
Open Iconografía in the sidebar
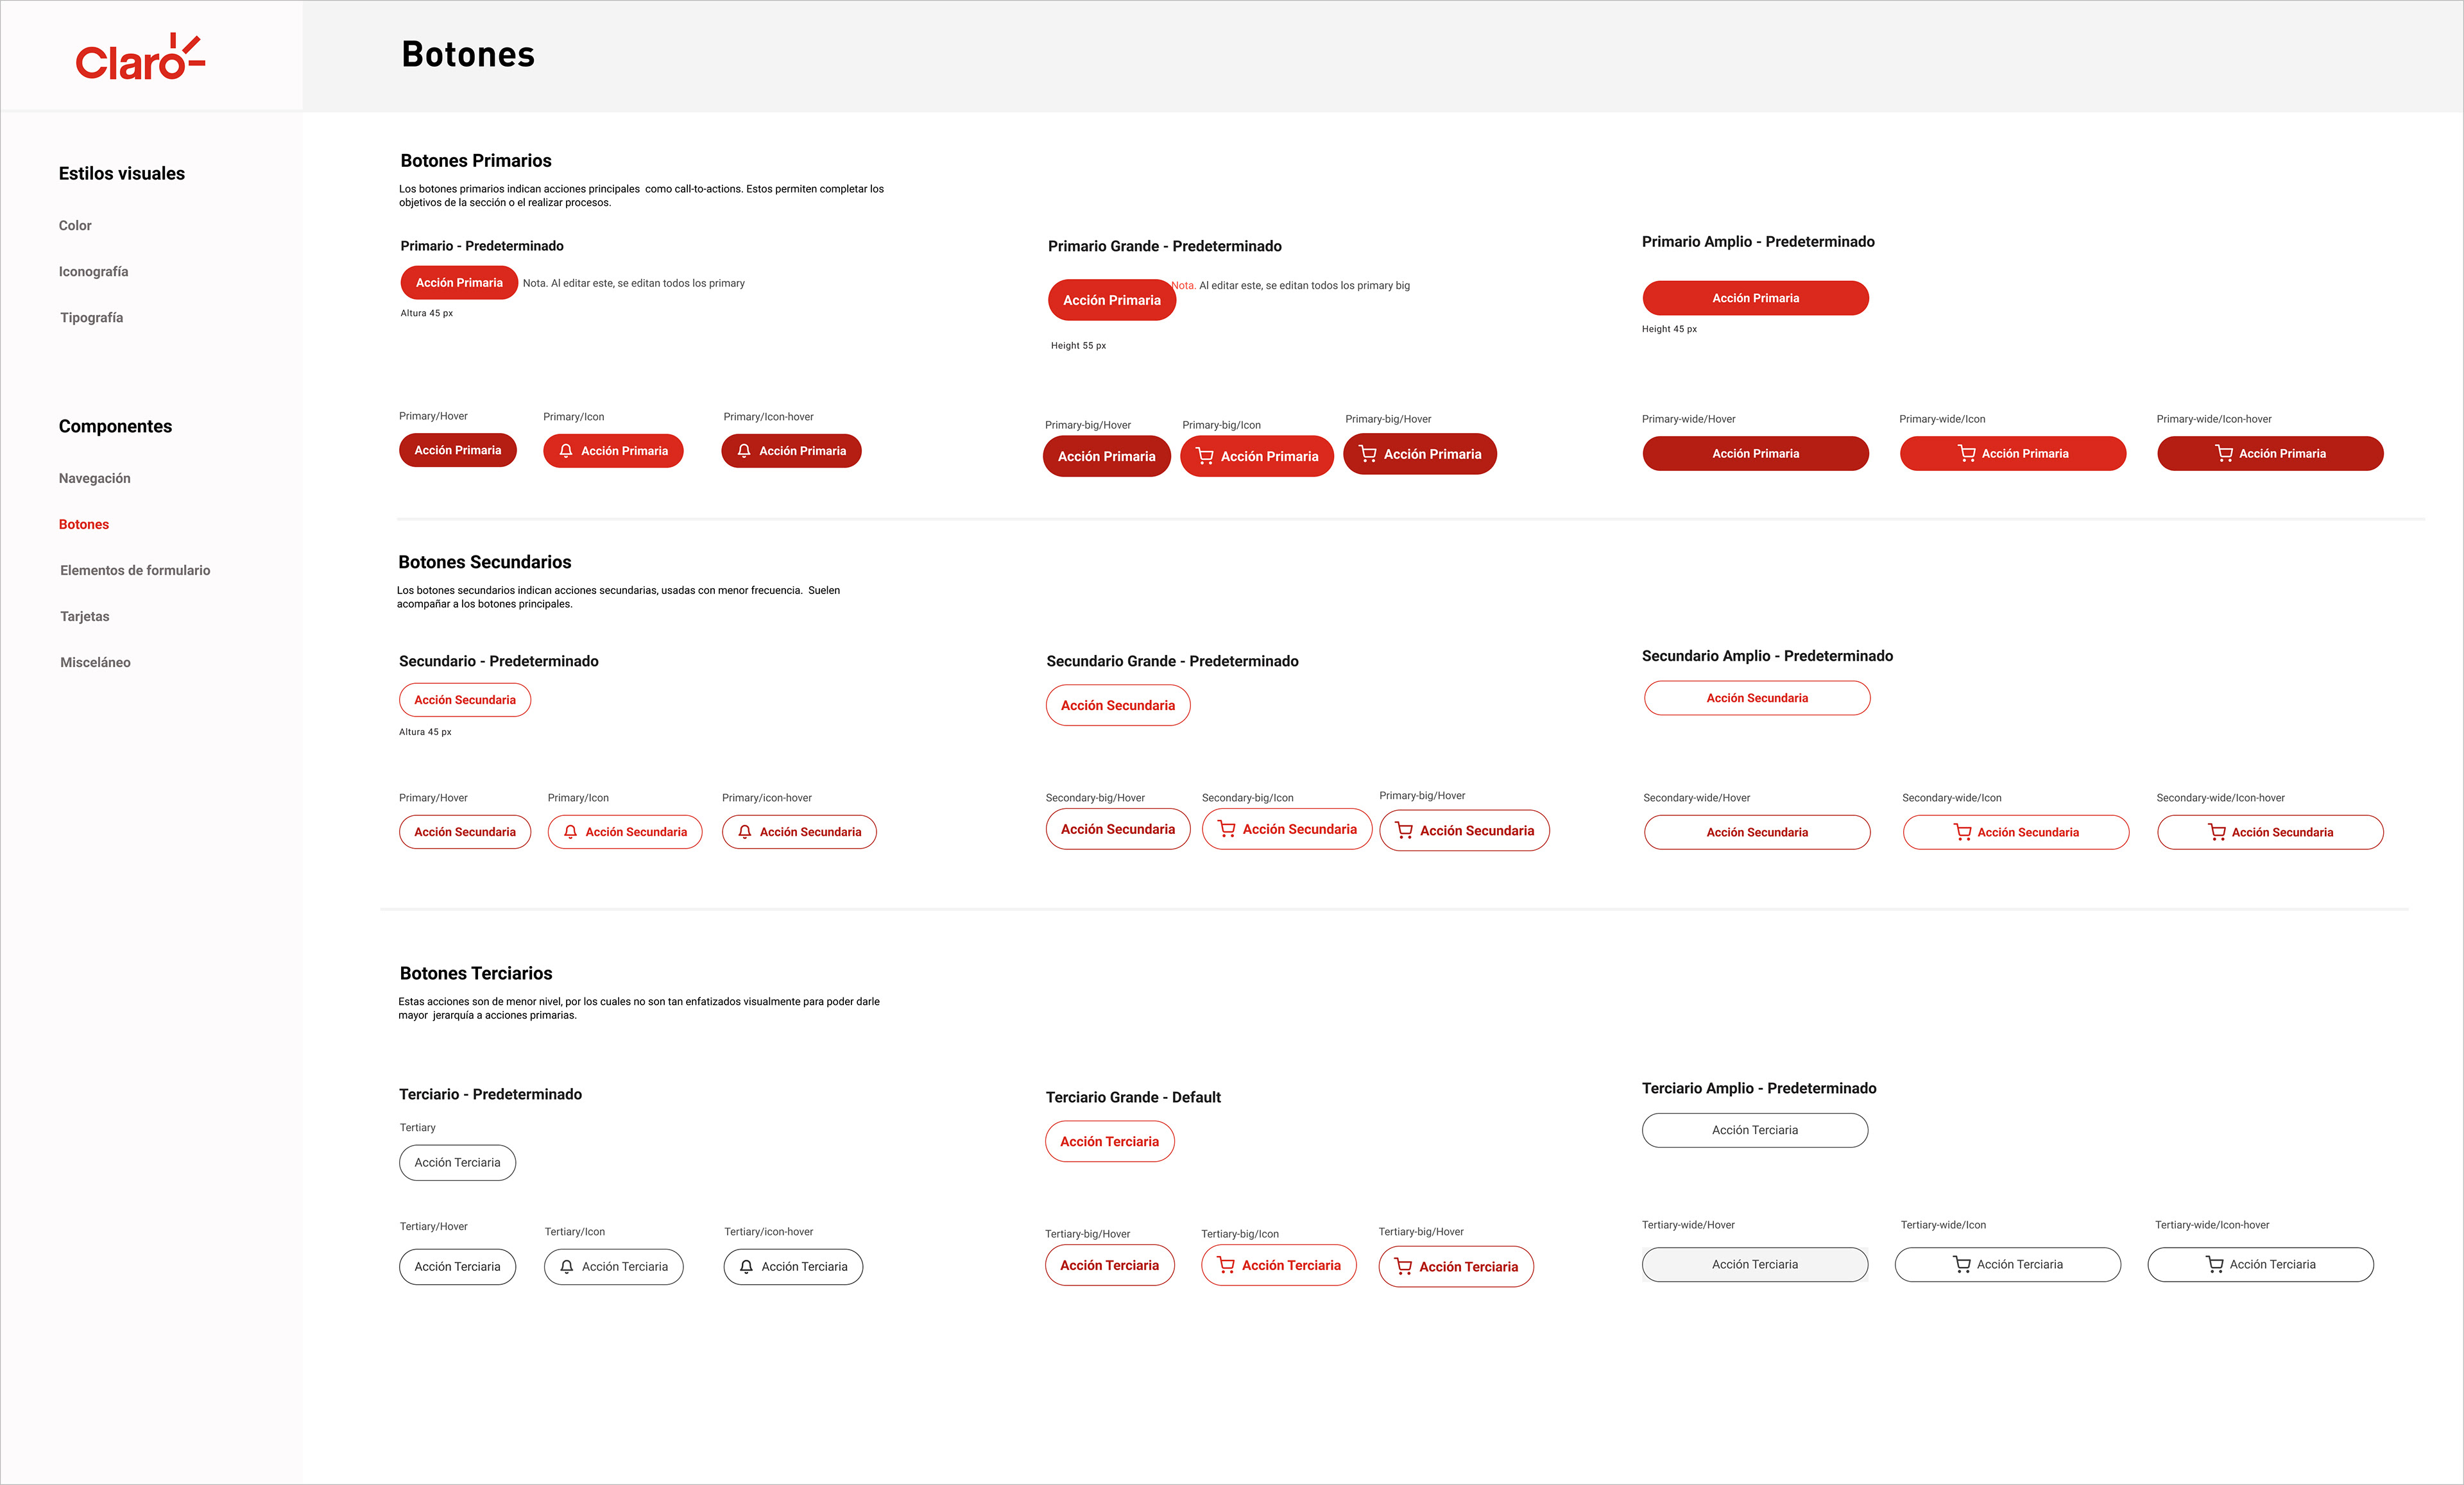pos(93,272)
